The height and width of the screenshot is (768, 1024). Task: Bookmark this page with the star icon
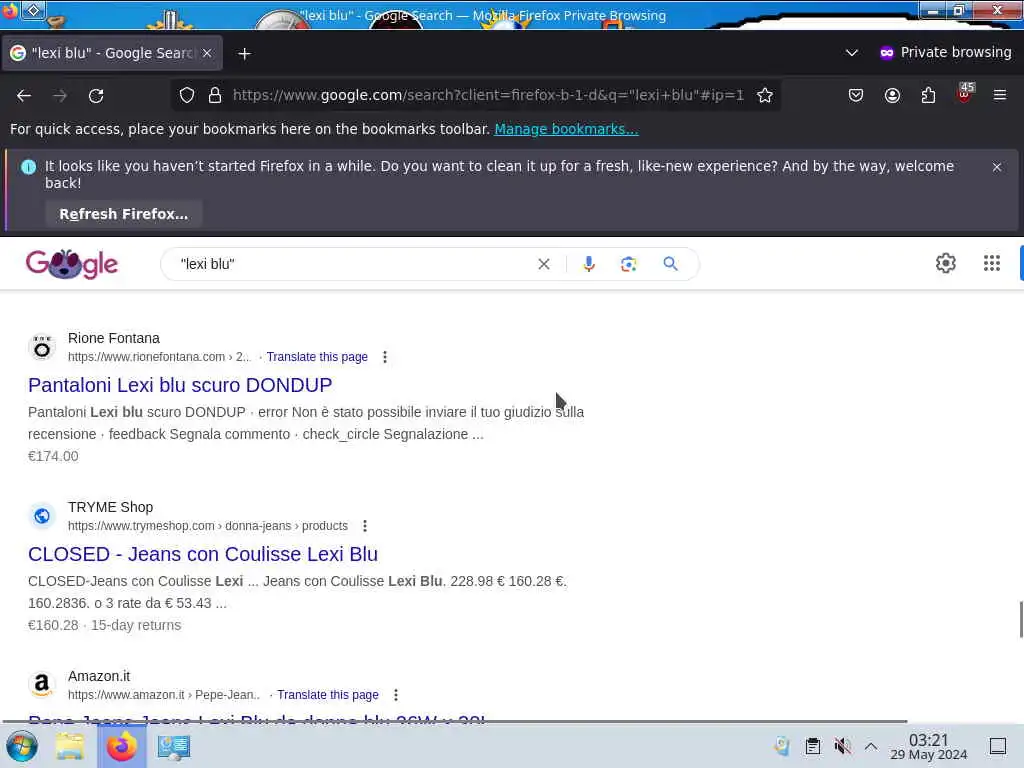coord(765,95)
